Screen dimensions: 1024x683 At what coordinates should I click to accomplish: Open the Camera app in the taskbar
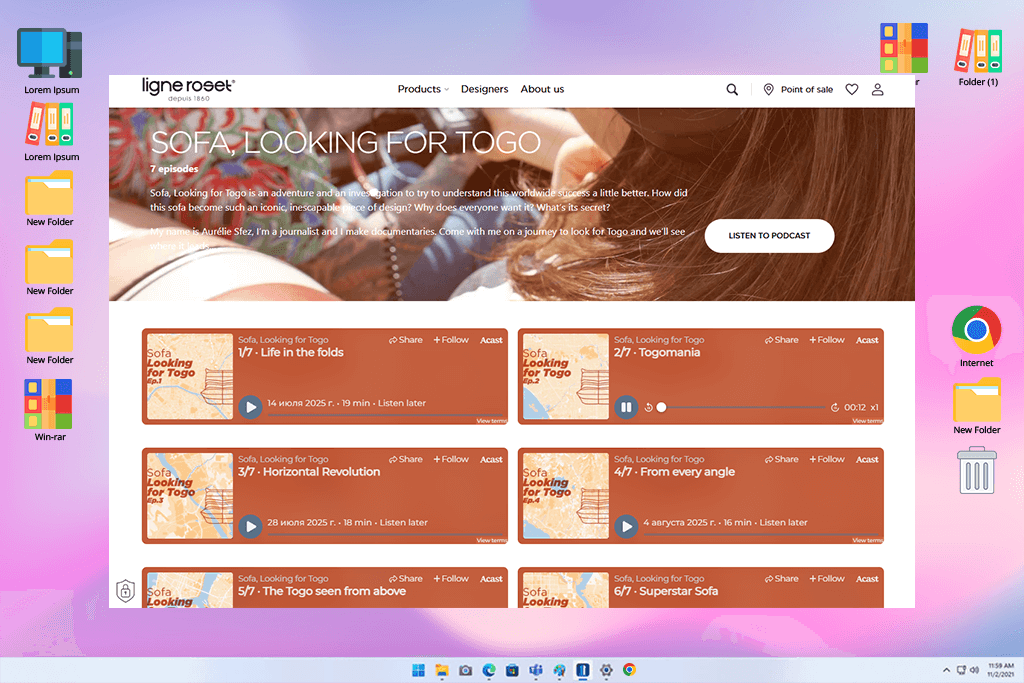pos(466,671)
